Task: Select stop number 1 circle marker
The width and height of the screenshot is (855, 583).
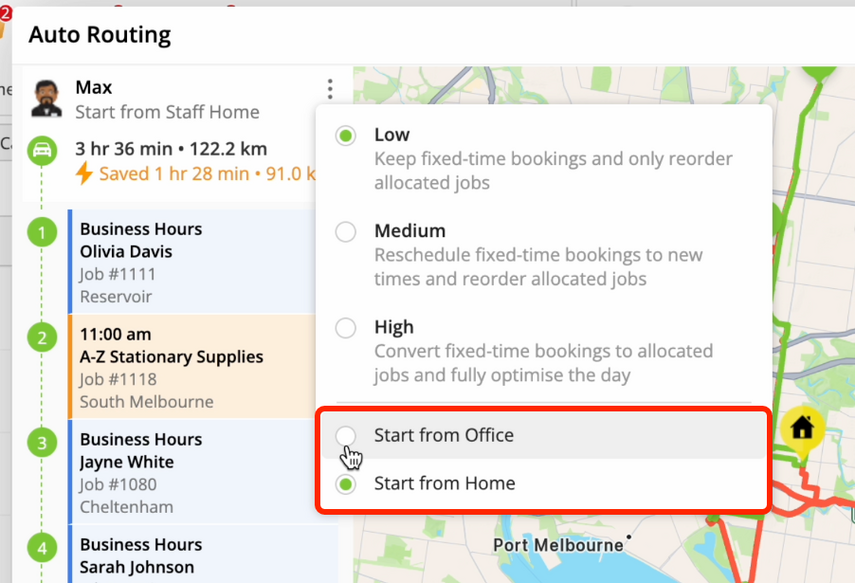Action: [x=42, y=232]
